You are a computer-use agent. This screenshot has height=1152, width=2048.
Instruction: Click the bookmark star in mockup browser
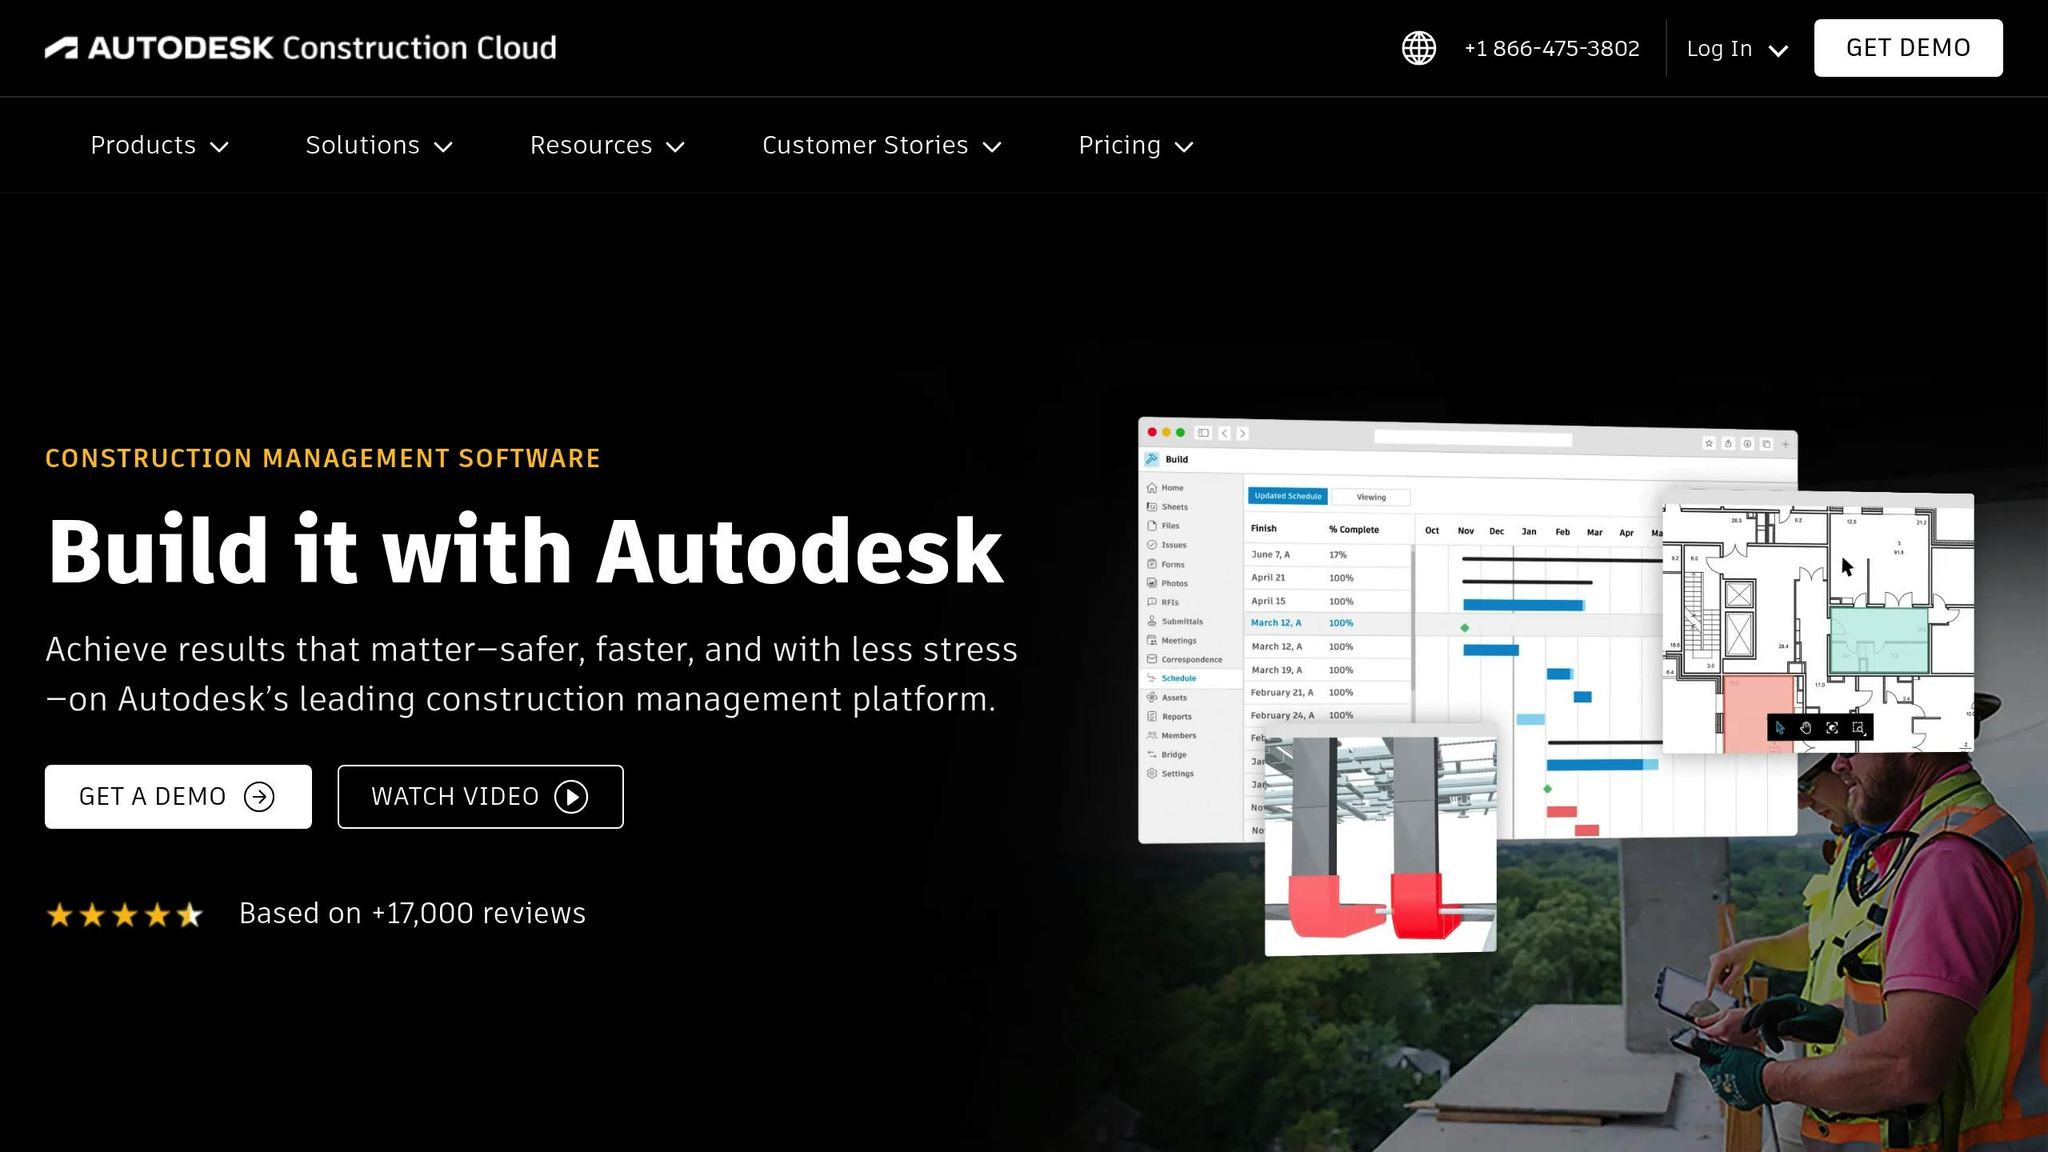click(x=1709, y=443)
